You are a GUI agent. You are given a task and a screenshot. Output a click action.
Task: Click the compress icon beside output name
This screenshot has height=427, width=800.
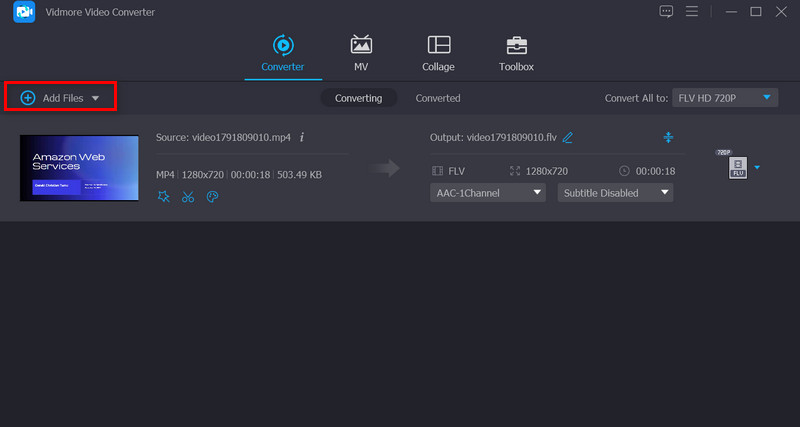pyautogui.click(x=668, y=137)
